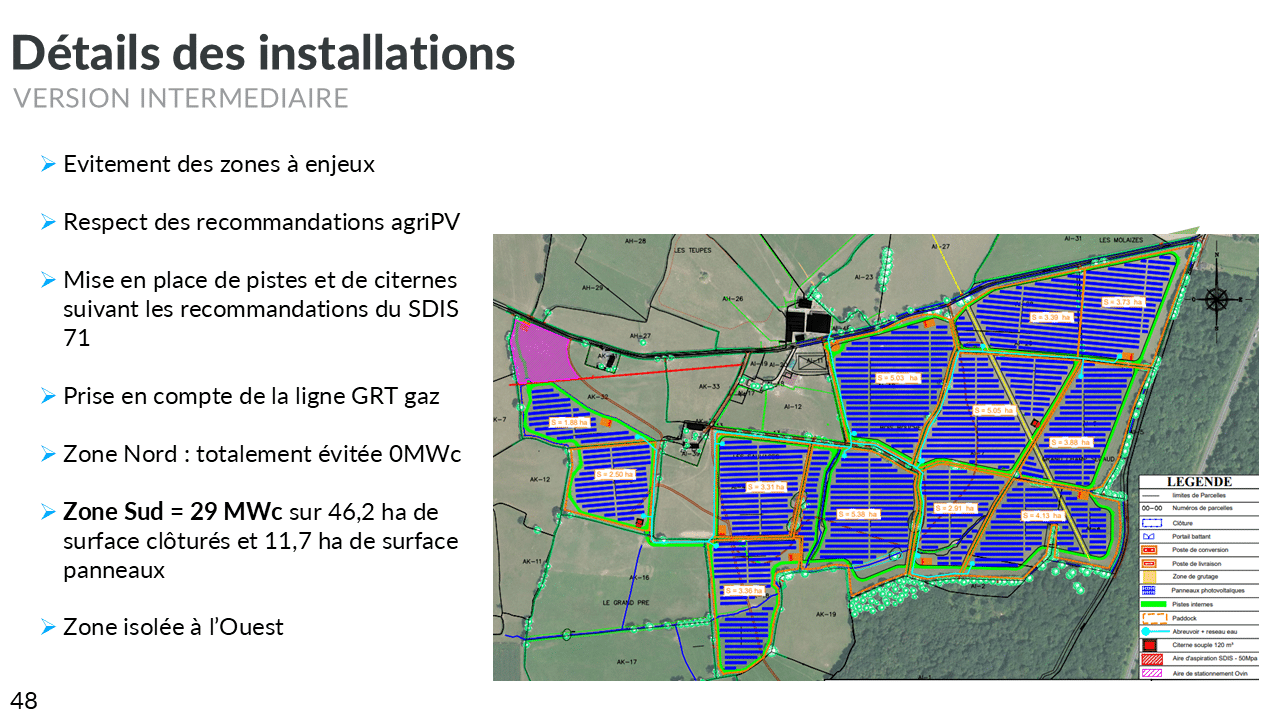
Task: Click the Poste de livraison legend icon
Action: 1149,563
